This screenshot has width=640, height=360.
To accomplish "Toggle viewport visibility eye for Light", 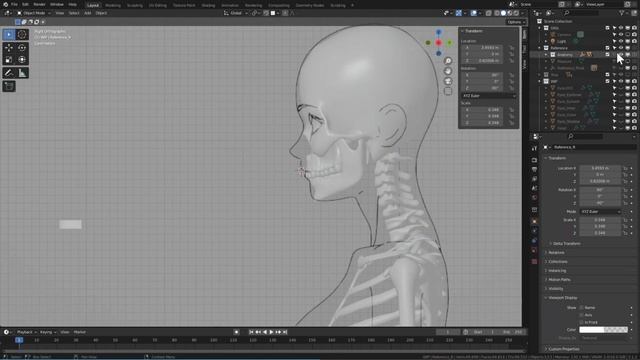I will pos(621,41).
